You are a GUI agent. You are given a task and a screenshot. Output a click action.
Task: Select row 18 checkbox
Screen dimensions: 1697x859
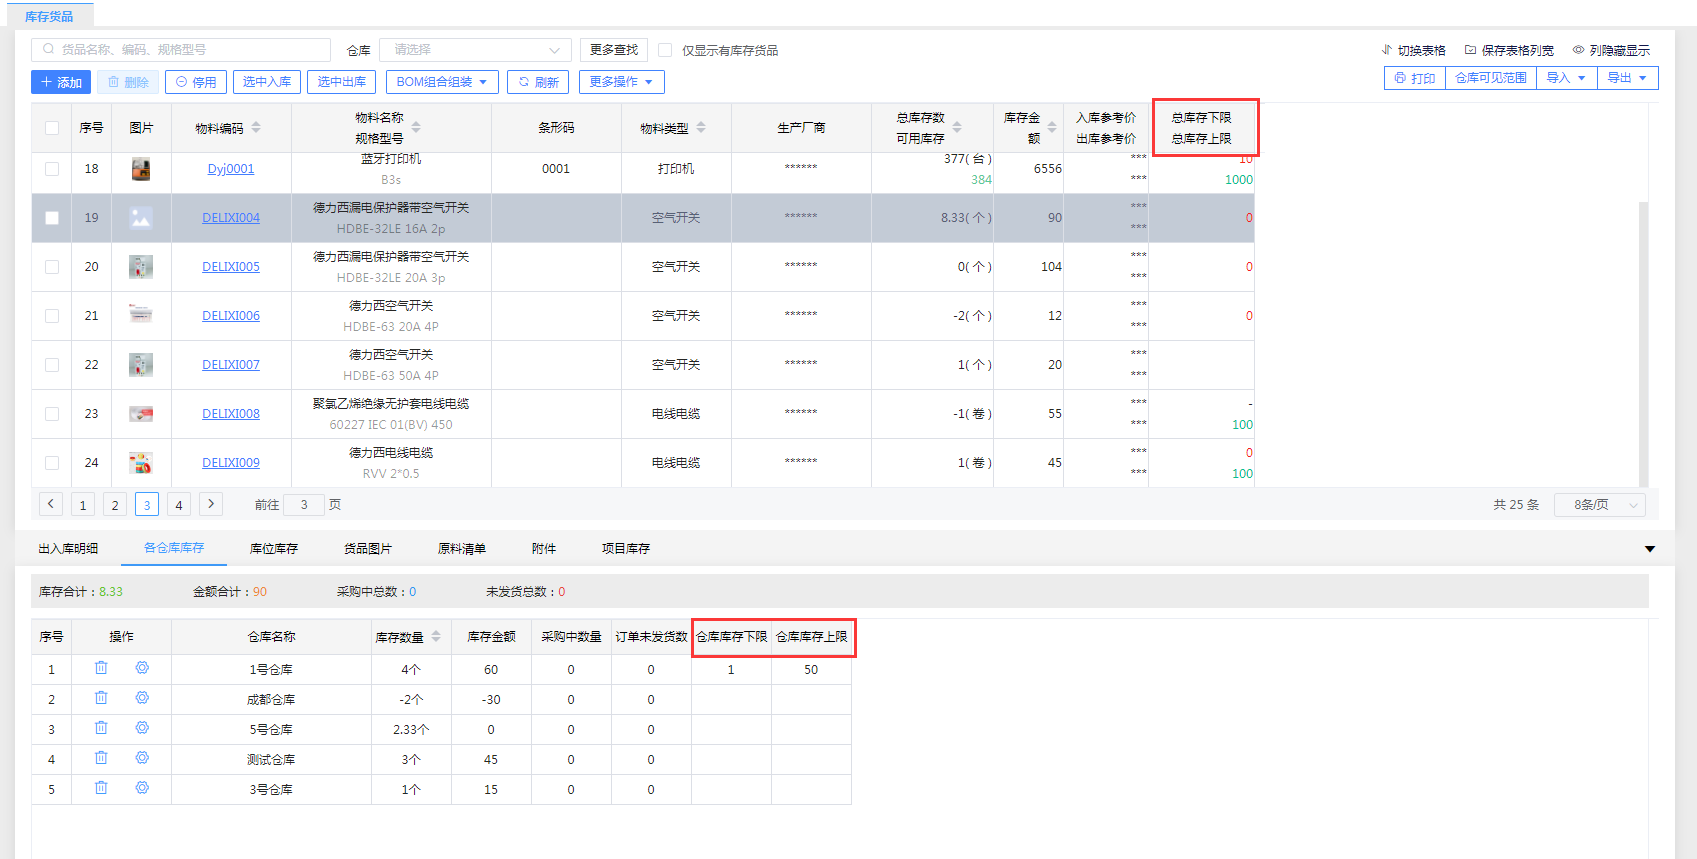click(52, 169)
